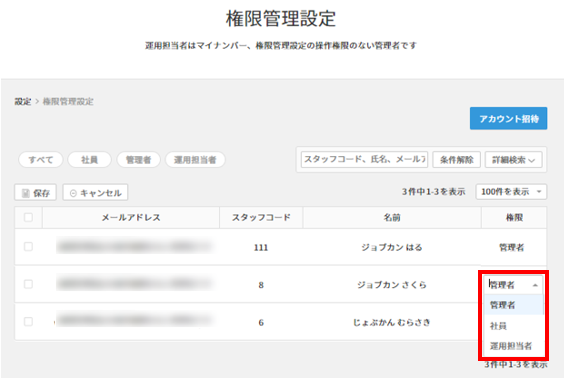Select the 管理者 filter tab
565x379 pixels.
pos(138,160)
